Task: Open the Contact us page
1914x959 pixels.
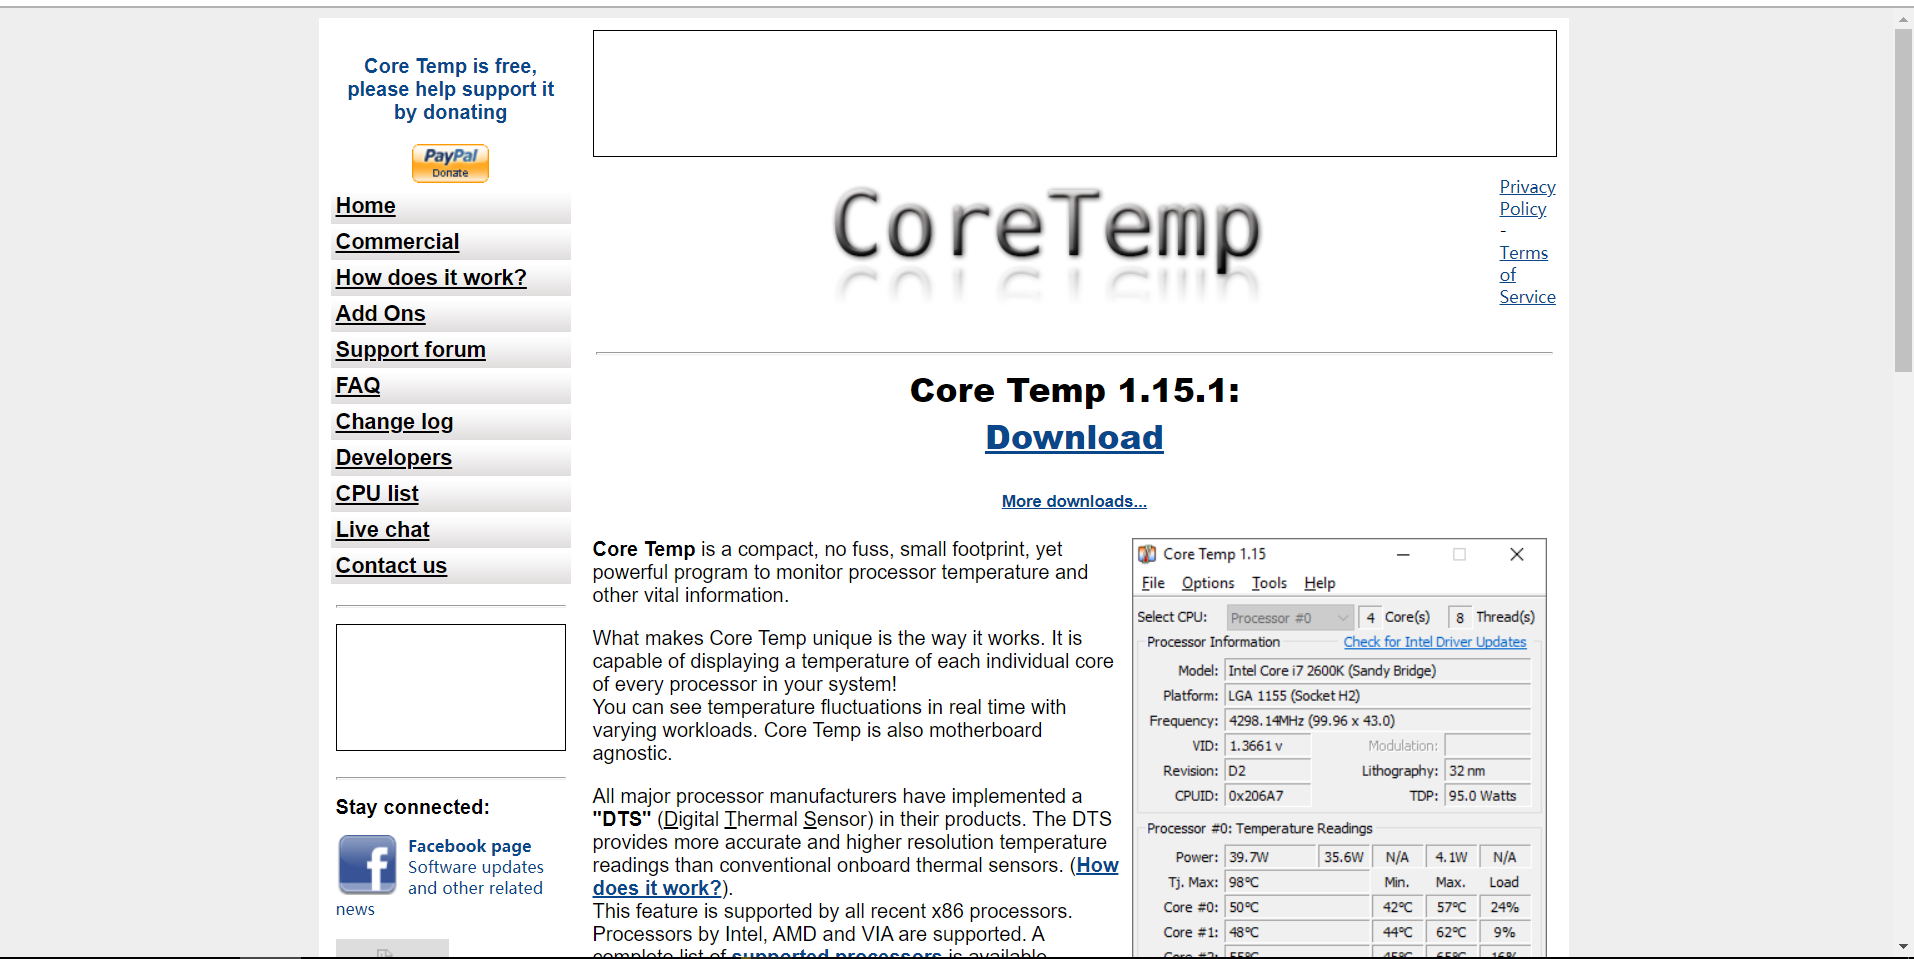Action: [391, 566]
